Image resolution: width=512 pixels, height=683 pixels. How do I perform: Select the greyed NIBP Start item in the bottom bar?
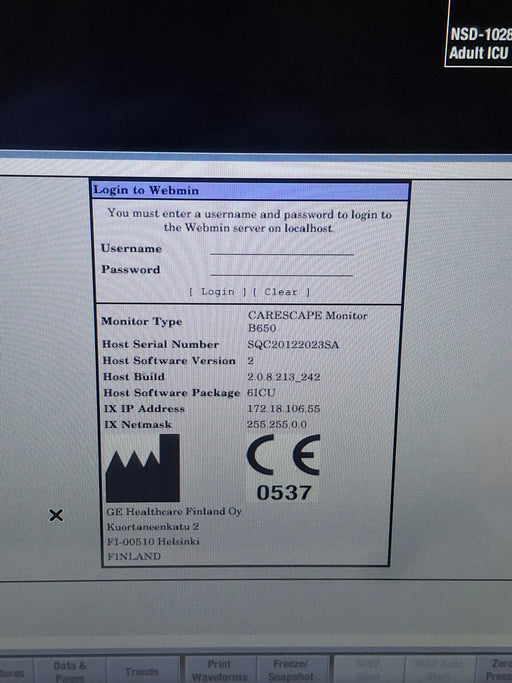(369, 670)
